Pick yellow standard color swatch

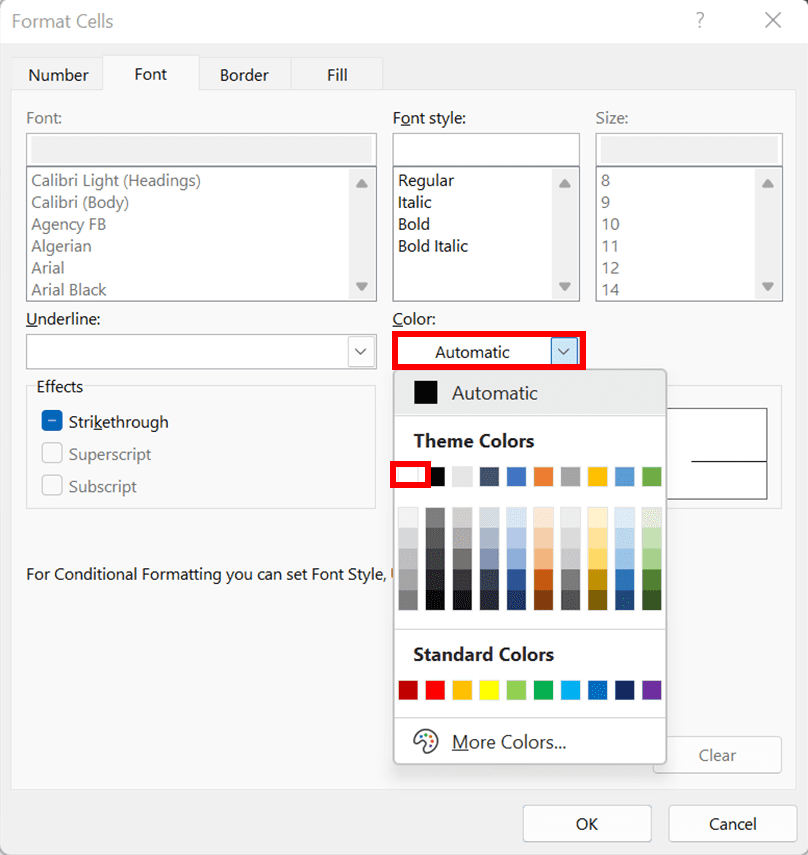coord(489,690)
